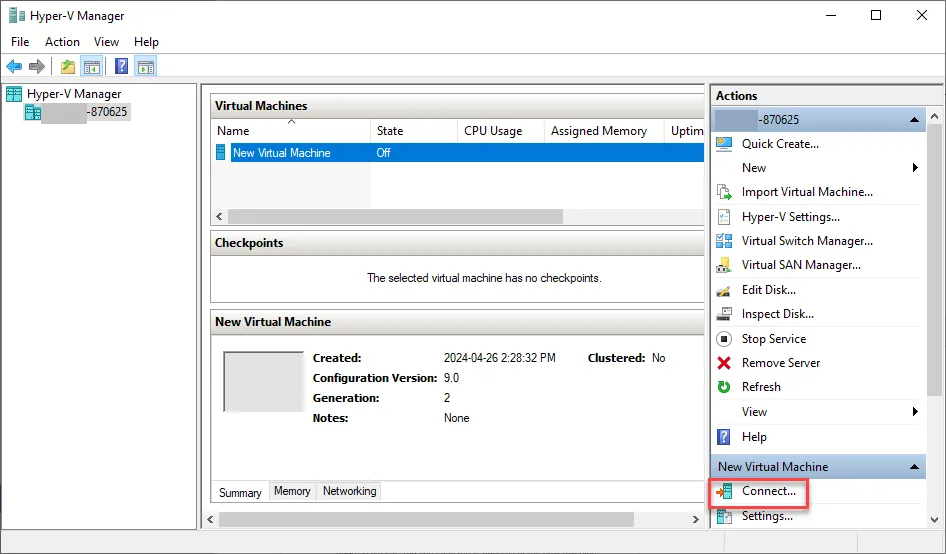Click the blue Help toolbar icon
Viewport: 946px width, 554px height.
pyautogui.click(x=121, y=66)
